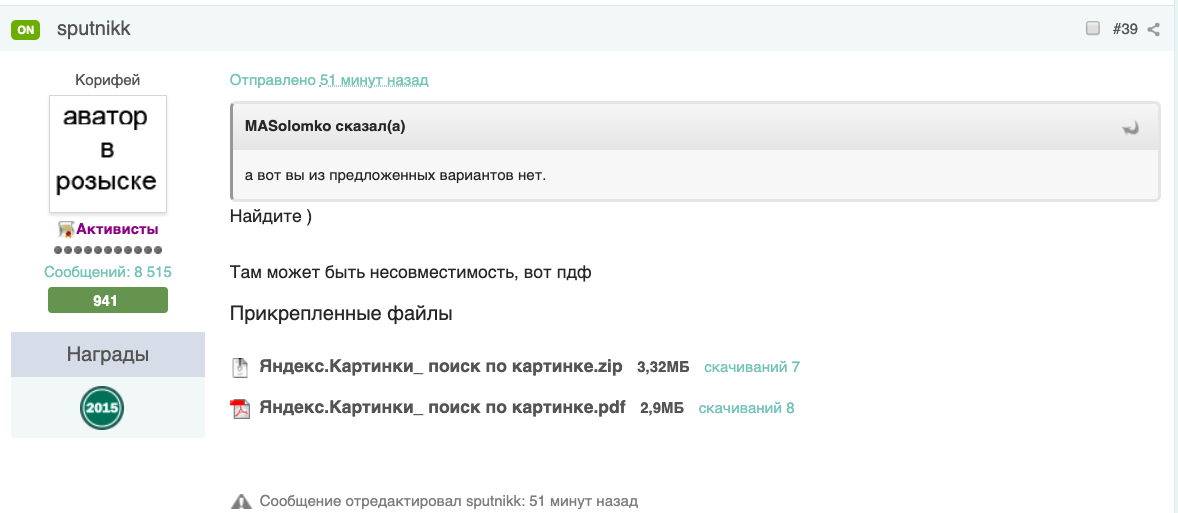The image size is (1178, 513).
Task: Click the Сообщений: 8 515 post count
Action: coord(108,272)
